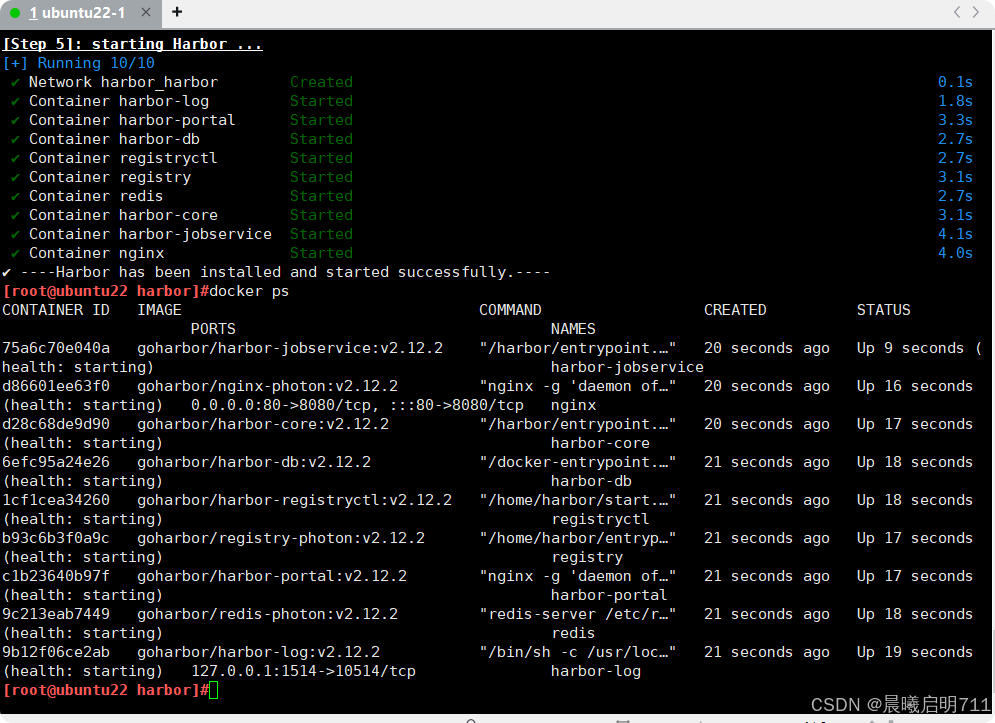
Task: Select the "3.3s" timing value
Action: [x=955, y=120]
